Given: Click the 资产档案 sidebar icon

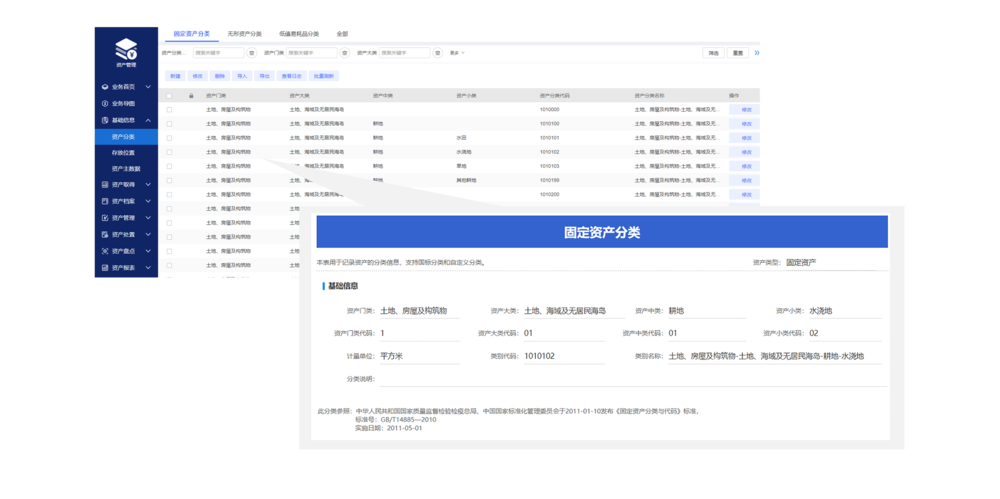Looking at the screenshot, I should (x=105, y=201).
